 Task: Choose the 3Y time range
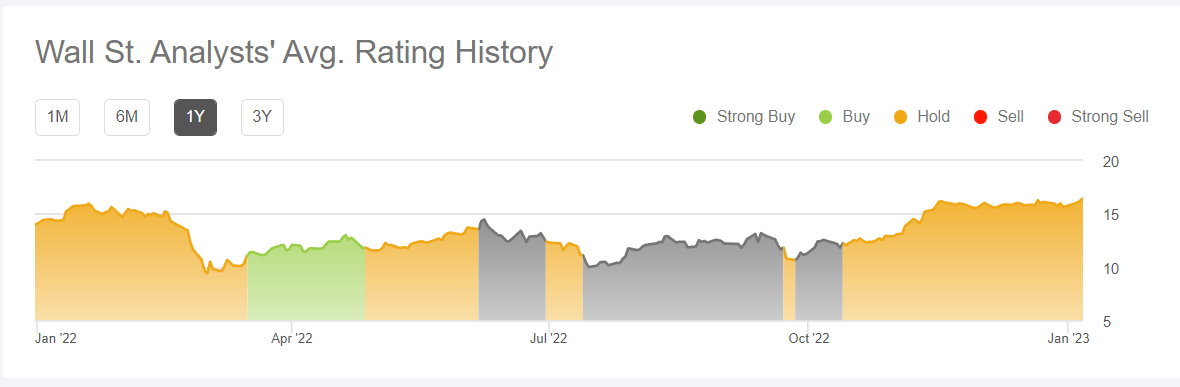[x=262, y=117]
